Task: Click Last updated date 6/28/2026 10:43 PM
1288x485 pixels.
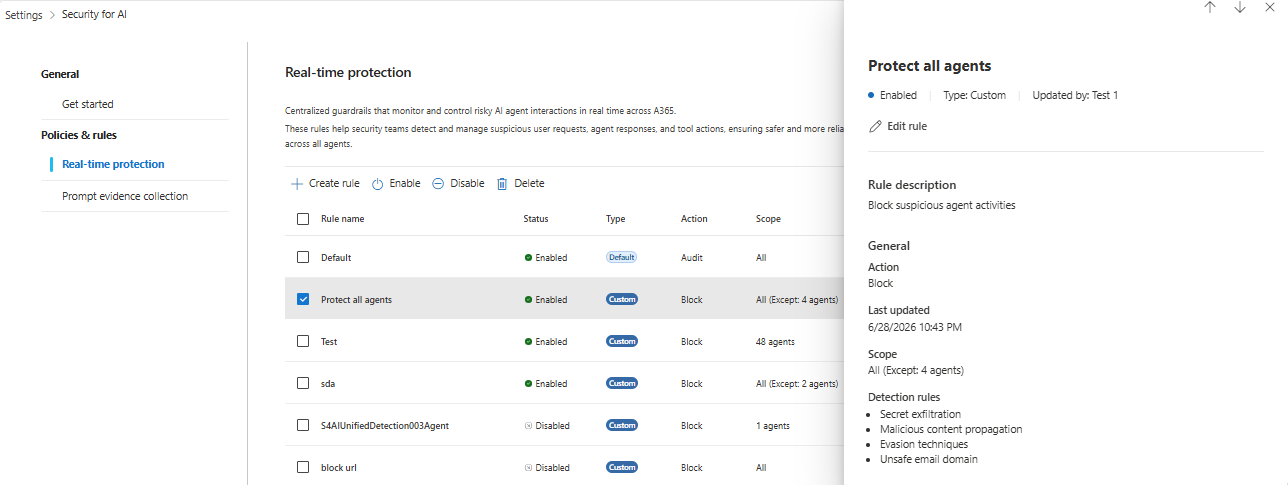Action: (x=915, y=327)
